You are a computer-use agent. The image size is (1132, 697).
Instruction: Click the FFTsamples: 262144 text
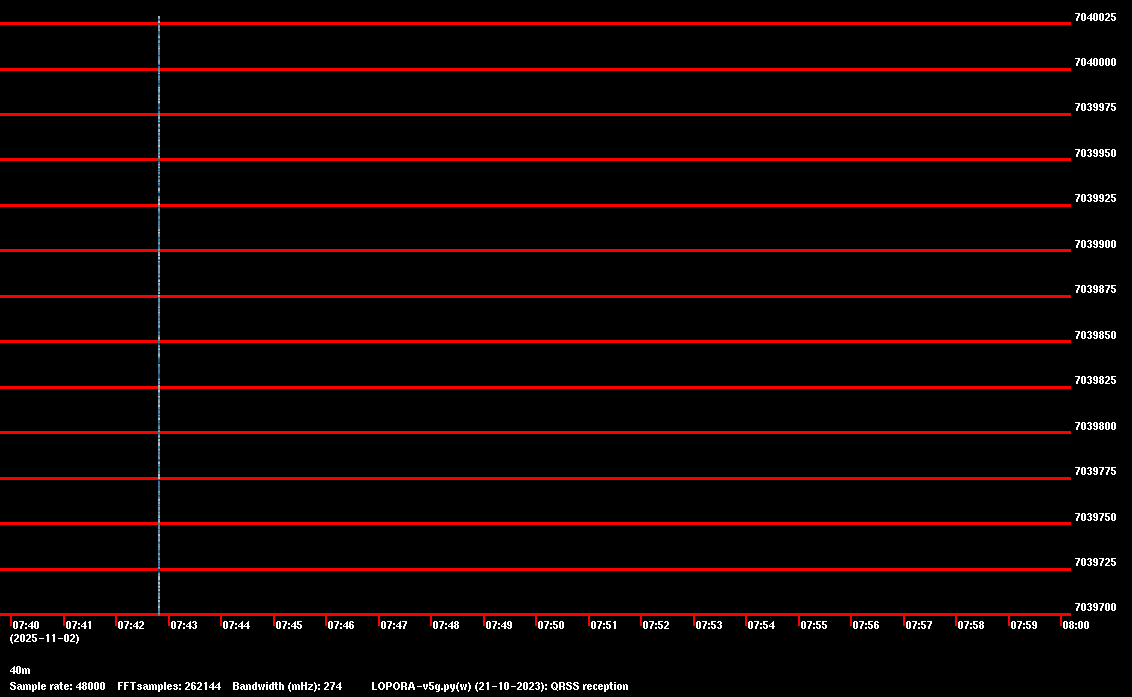click(169, 687)
